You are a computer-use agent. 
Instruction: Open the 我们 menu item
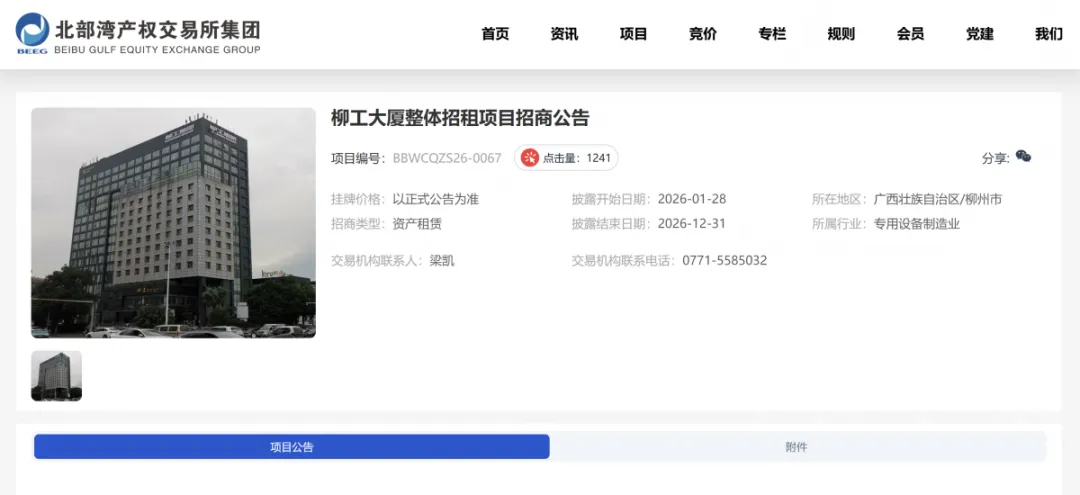(x=1048, y=34)
